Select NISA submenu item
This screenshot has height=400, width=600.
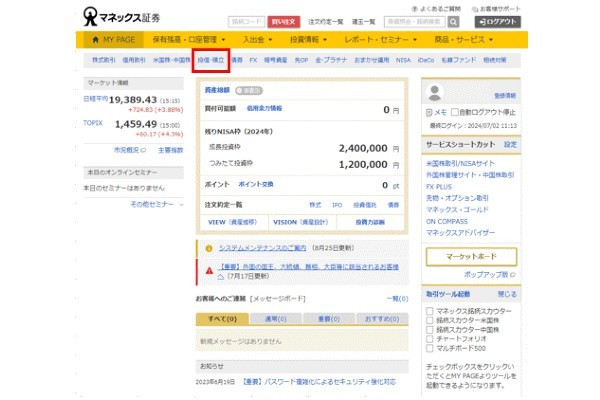pos(403,60)
